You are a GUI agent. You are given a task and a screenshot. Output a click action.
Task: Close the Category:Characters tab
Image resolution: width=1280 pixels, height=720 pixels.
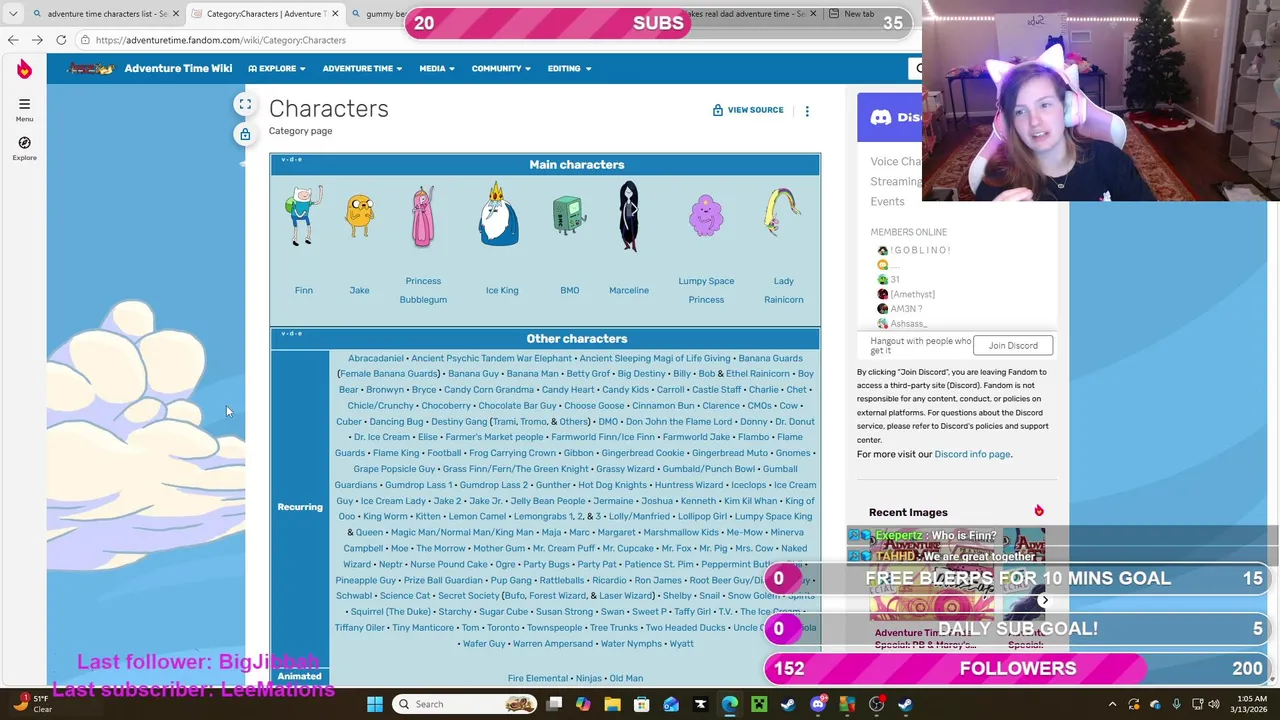(x=335, y=14)
